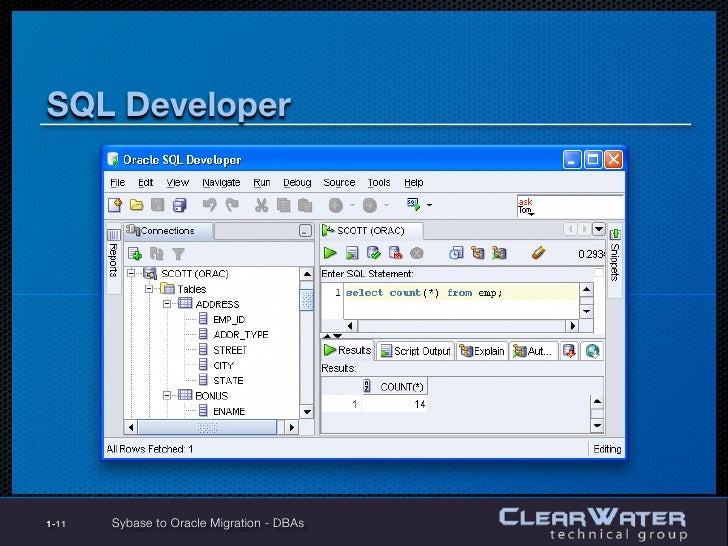Click the Save toolbar icon
Image resolution: width=728 pixels, height=546 pixels.
point(158,205)
